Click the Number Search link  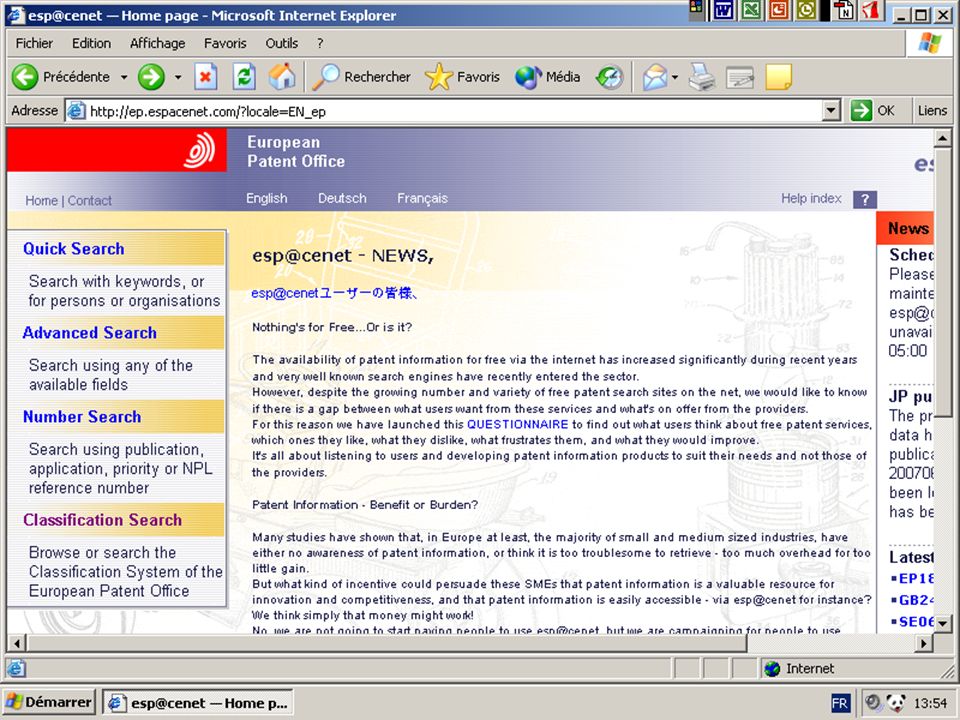click(82, 416)
